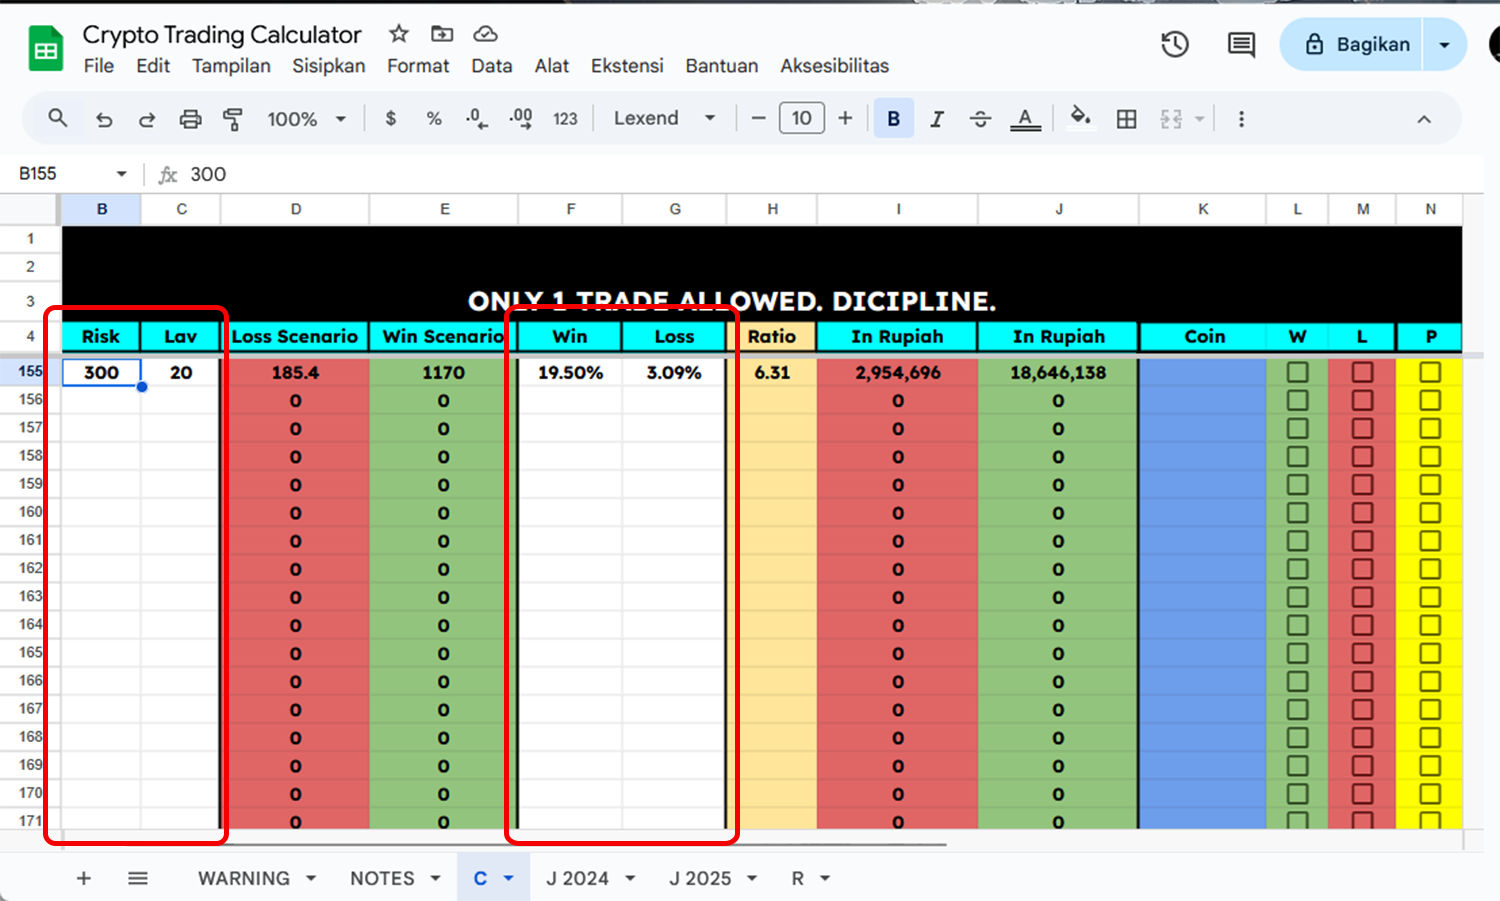Tick the W checkbox in row 158
The height and width of the screenshot is (901, 1500).
pos(1297,456)
